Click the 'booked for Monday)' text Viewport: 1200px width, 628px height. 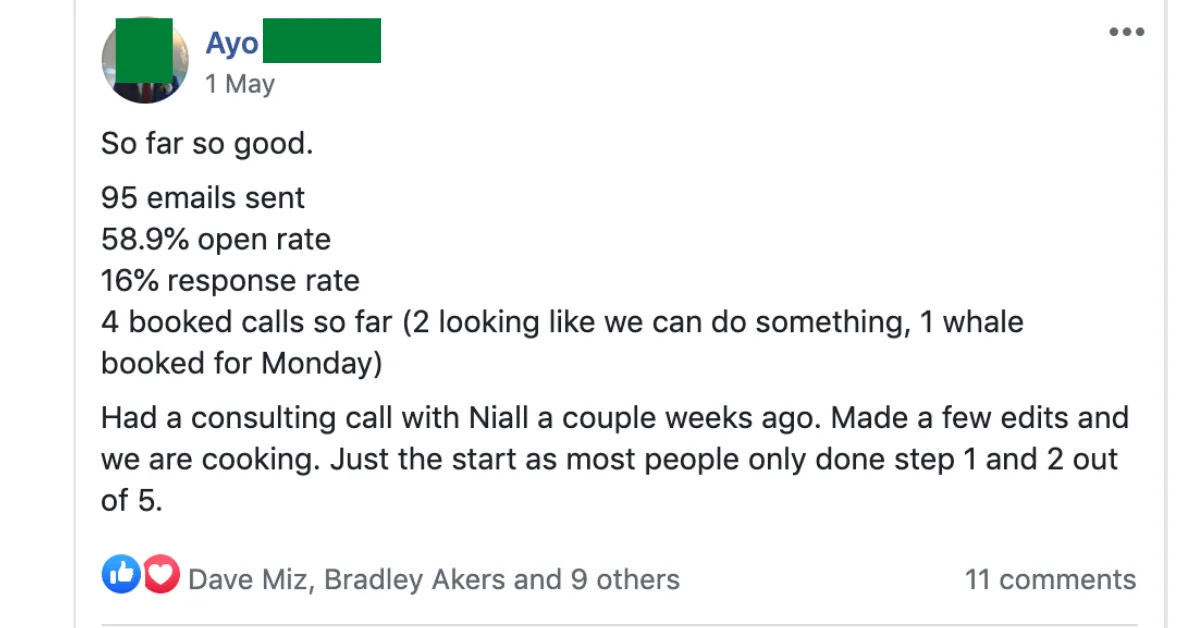pos(241,364)
